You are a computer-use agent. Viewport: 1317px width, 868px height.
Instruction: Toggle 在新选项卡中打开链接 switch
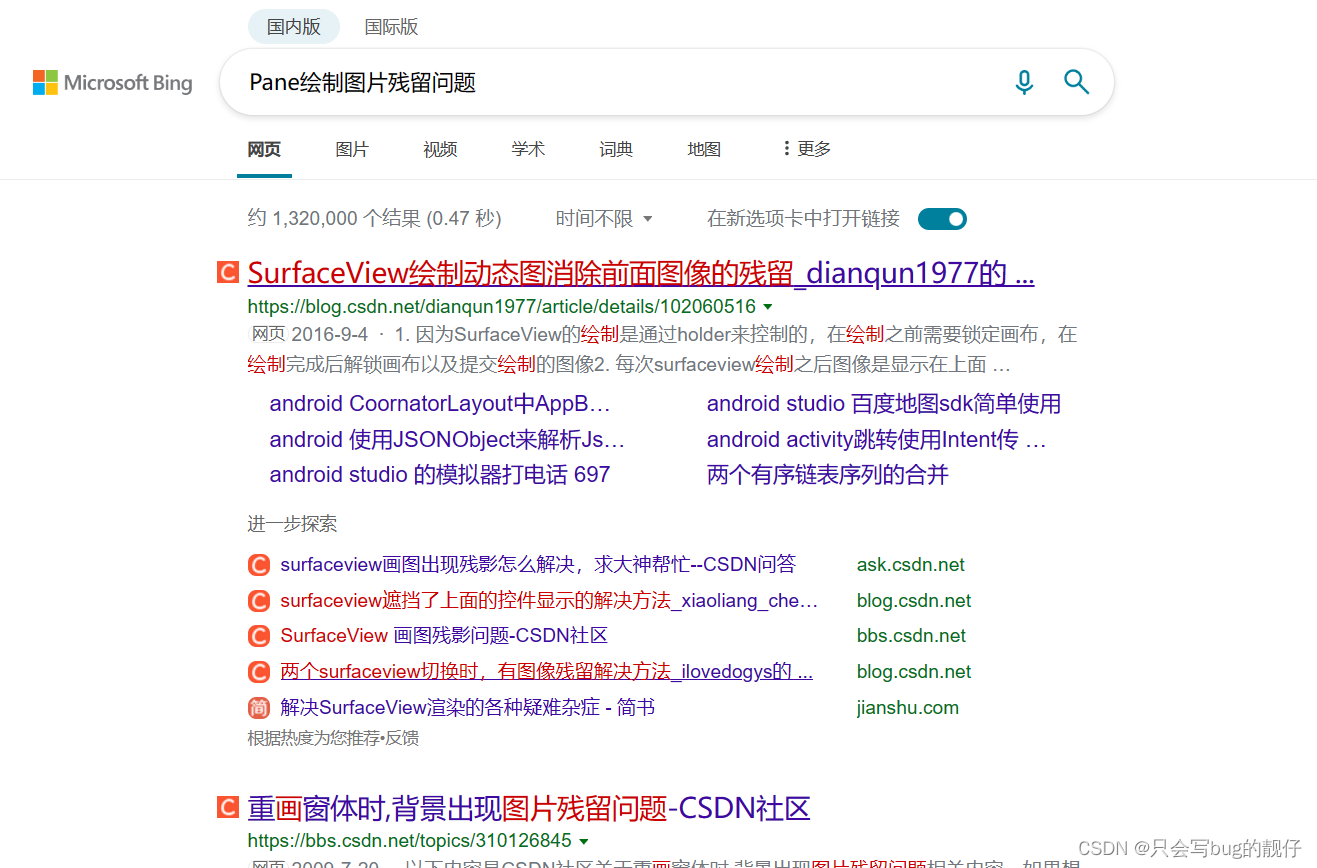[942, 218]
